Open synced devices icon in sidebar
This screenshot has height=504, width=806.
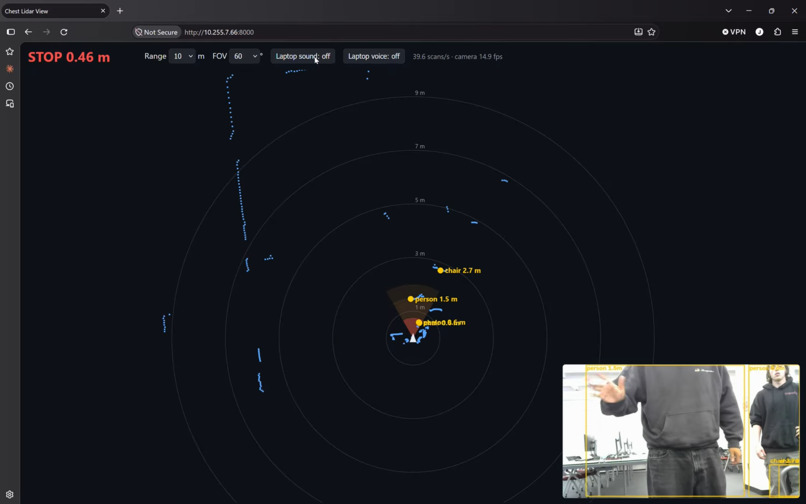(10, 103)
